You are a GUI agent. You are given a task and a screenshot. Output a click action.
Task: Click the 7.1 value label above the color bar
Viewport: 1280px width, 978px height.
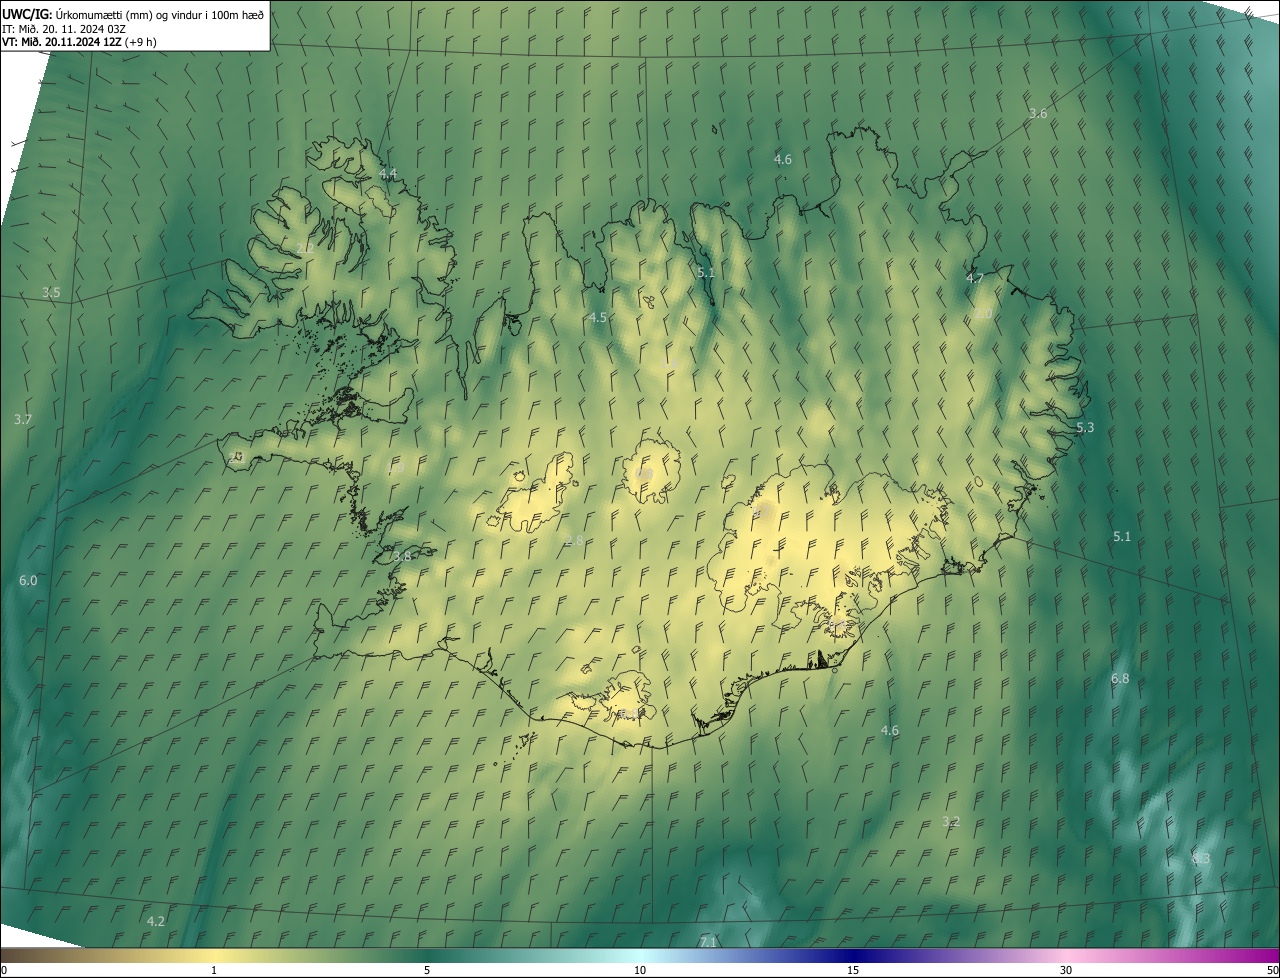tap(708, 942)
